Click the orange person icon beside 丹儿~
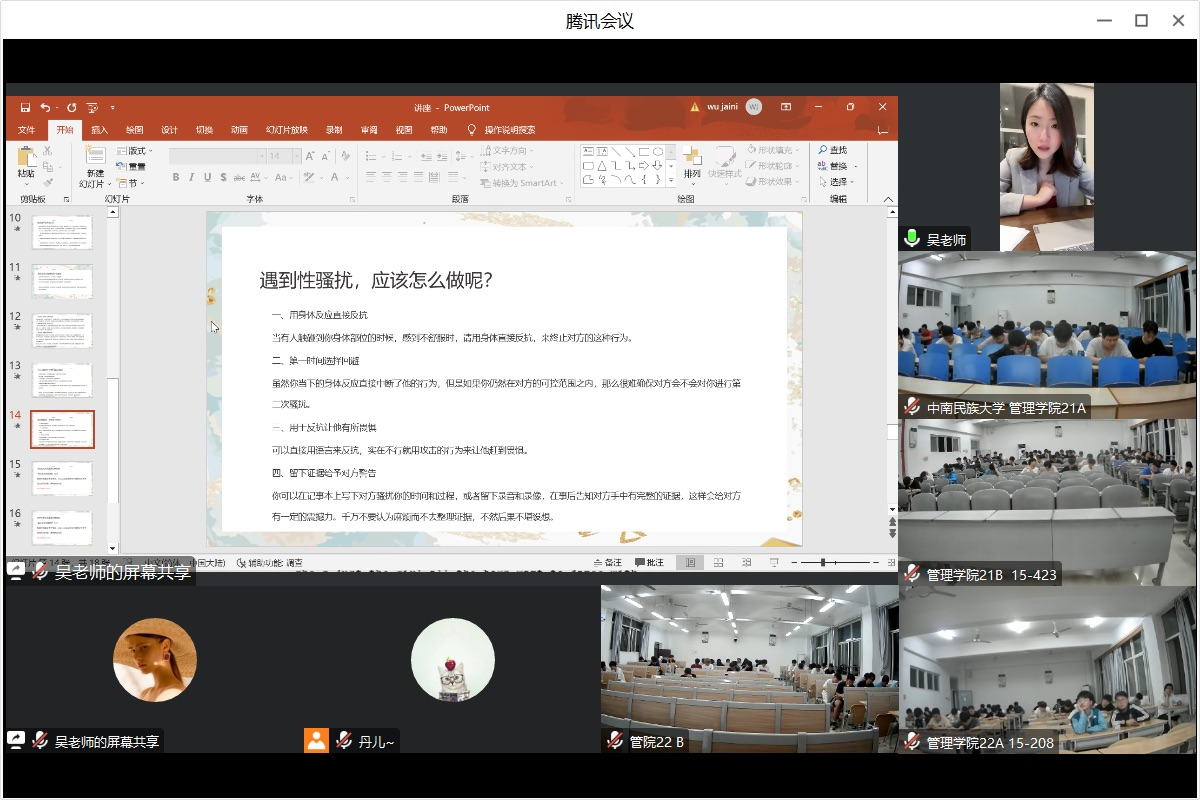 317,741
